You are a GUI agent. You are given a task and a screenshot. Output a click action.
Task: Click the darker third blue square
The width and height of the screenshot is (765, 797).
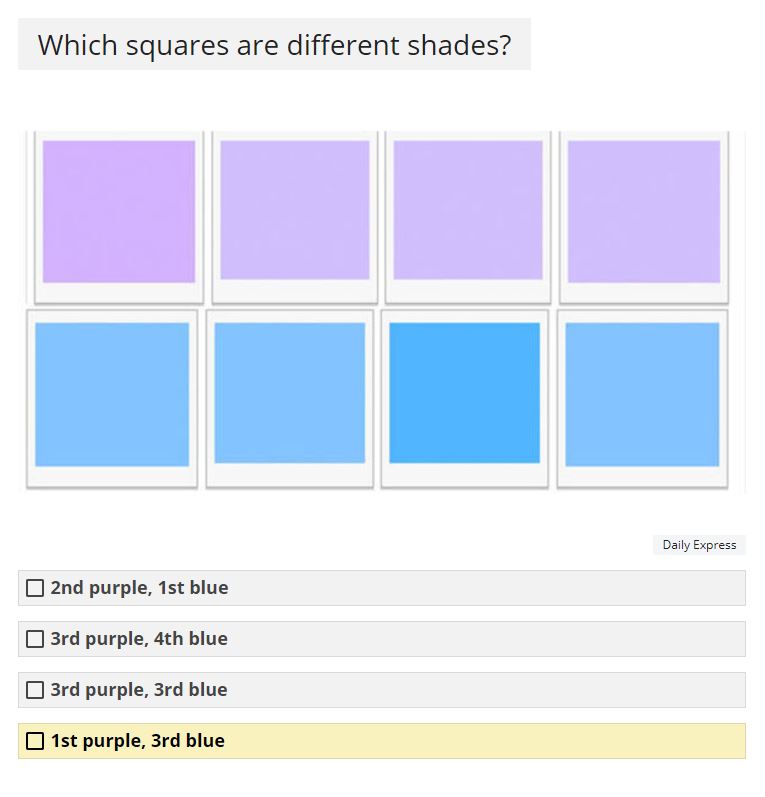[465, 393]
